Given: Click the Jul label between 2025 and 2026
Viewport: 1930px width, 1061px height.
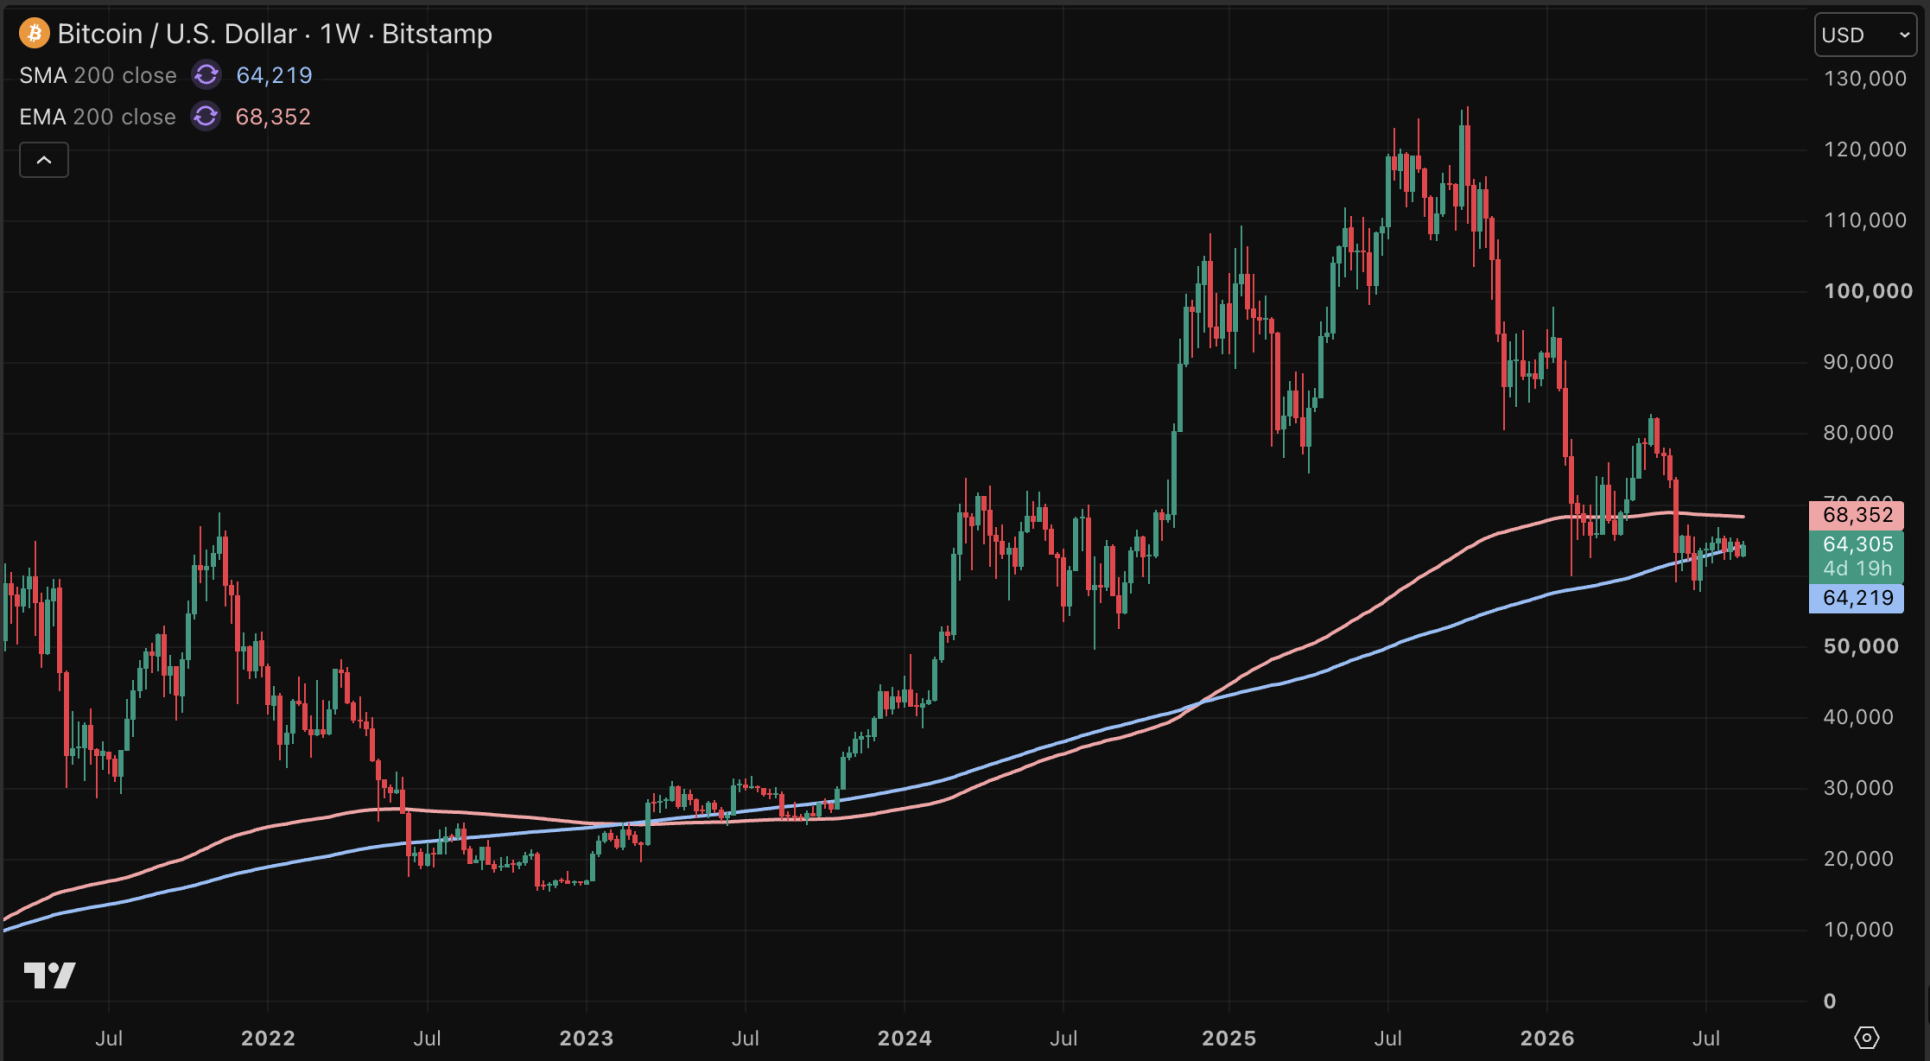Looking at the screenshot, I should (1388, 1038).
